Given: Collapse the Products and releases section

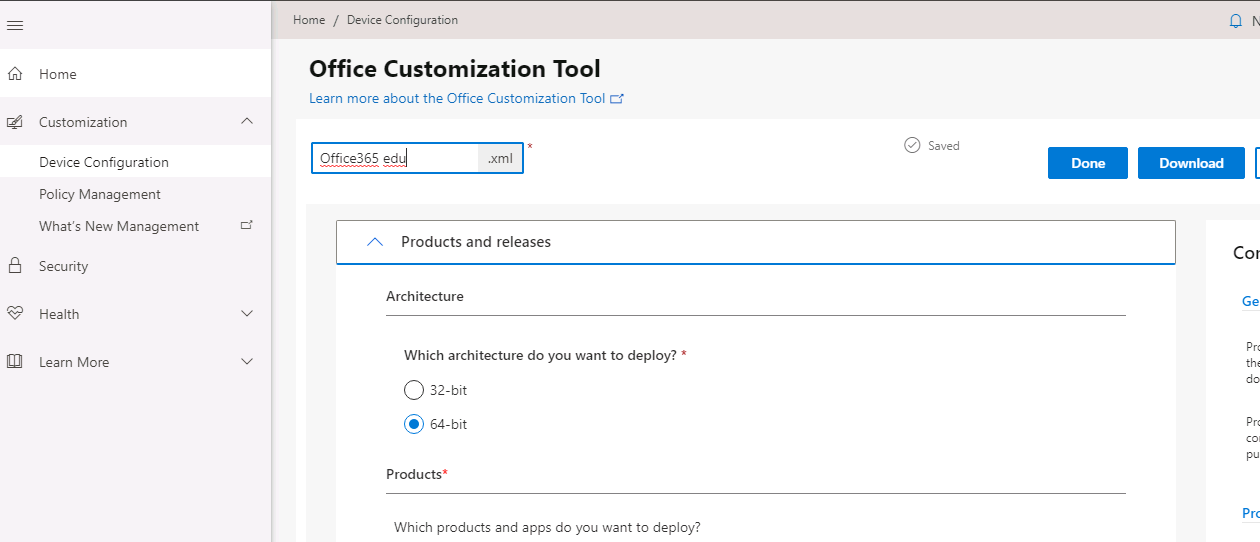Looking at the screenshot, I should tap(375, 242).
